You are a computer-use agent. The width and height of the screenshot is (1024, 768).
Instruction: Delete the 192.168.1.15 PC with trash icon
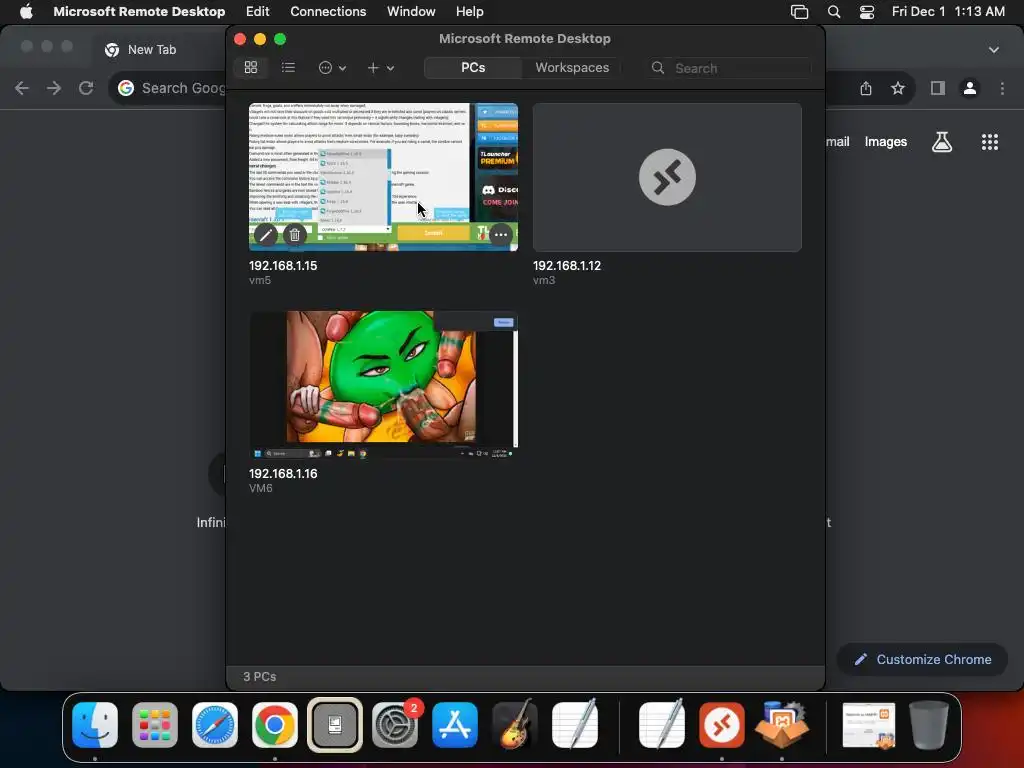295,234
